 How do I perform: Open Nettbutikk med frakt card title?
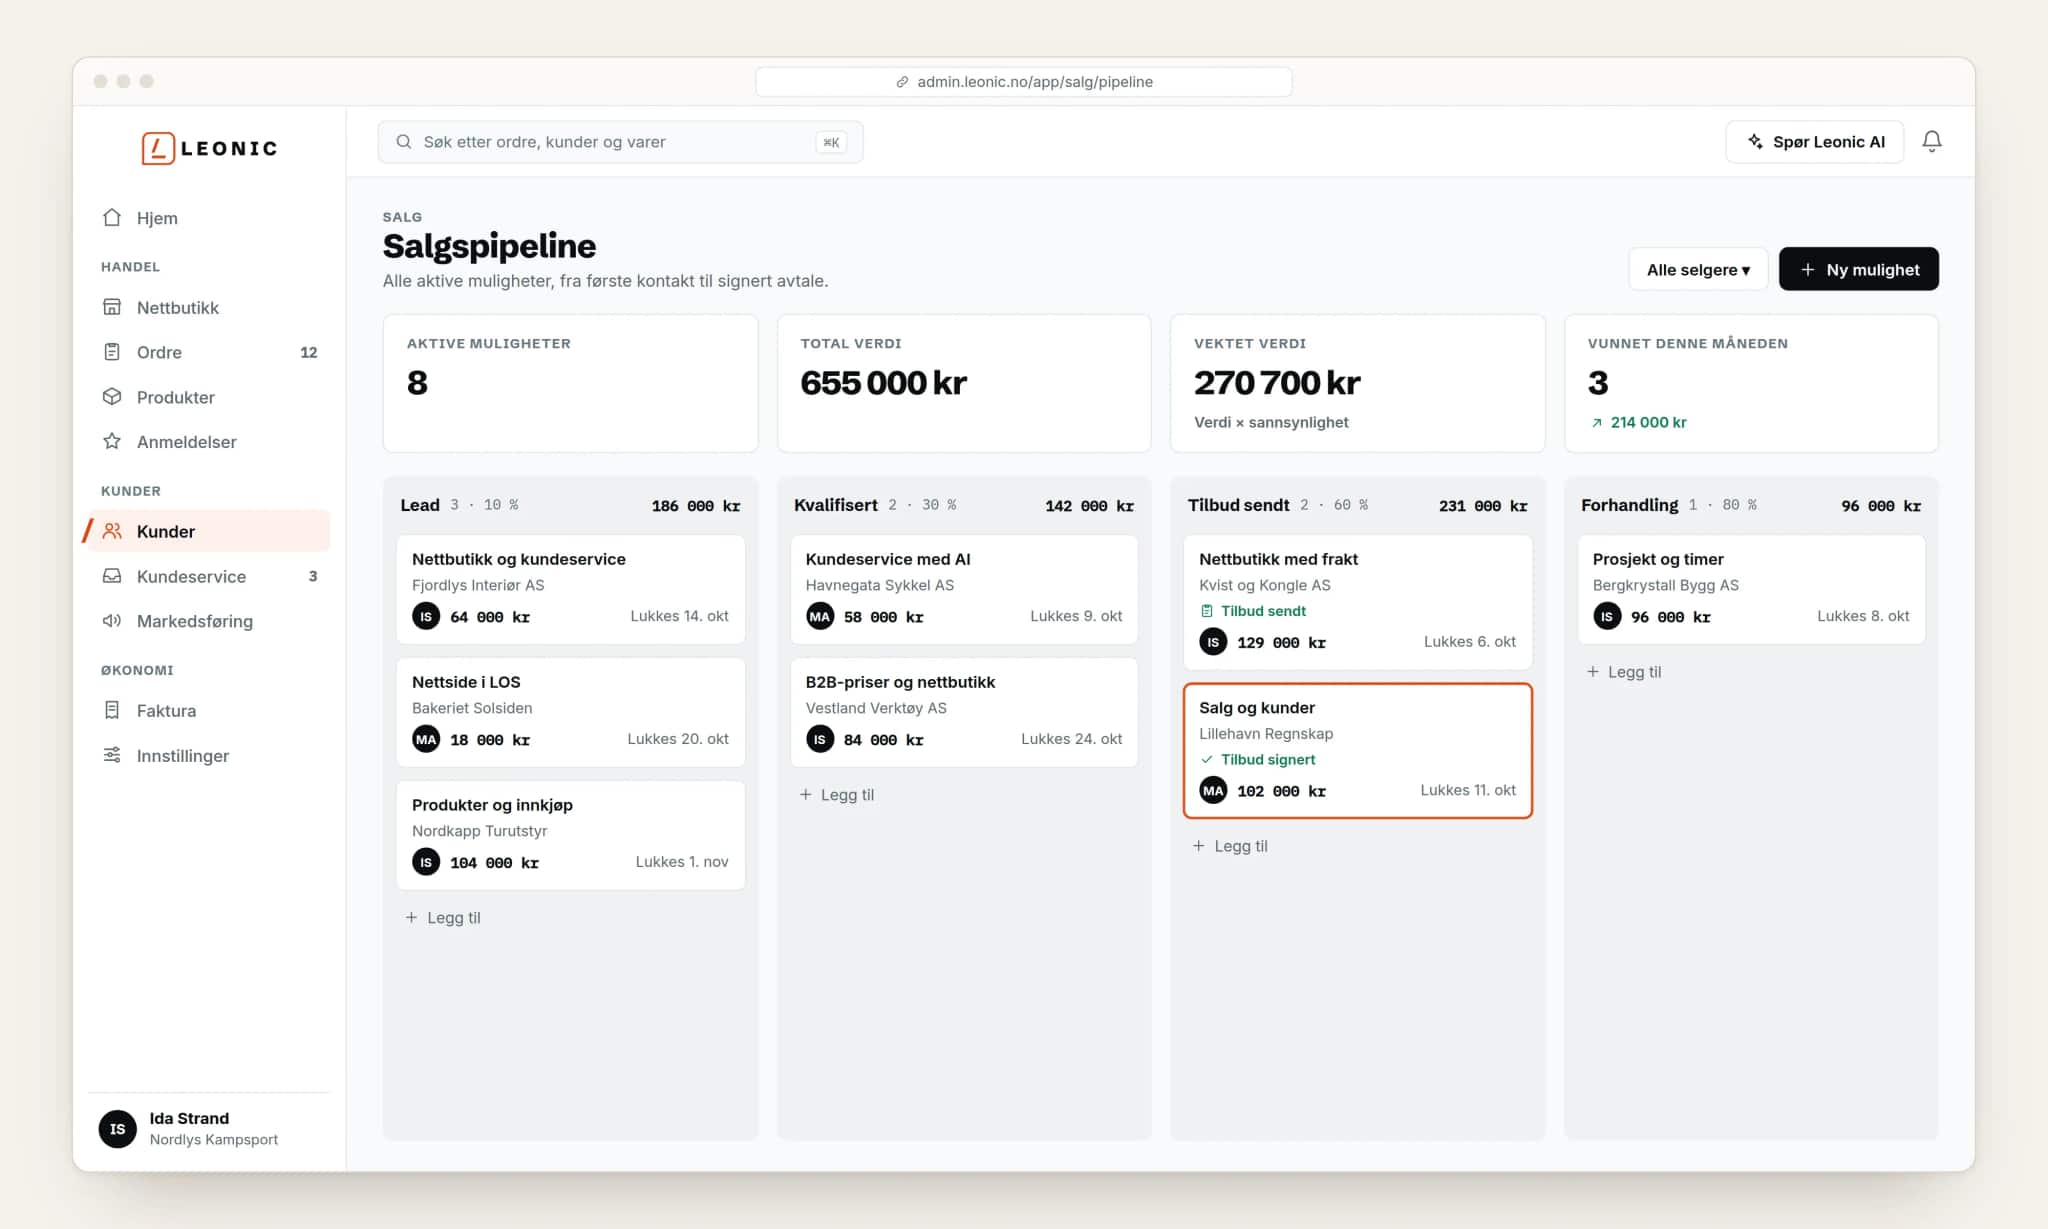pos(1278,559)
